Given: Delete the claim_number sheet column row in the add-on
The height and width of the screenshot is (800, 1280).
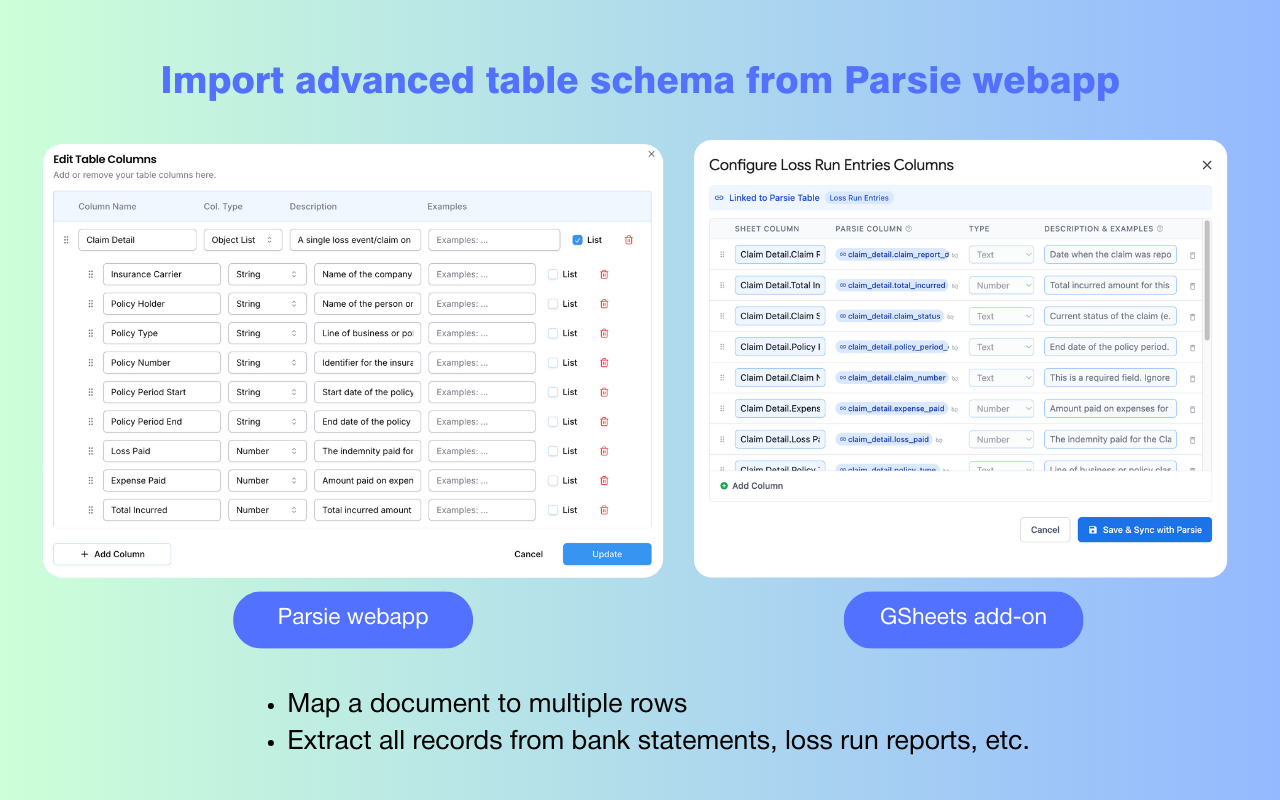Looking at the screenshot, I should click(x=1192, y=378).
